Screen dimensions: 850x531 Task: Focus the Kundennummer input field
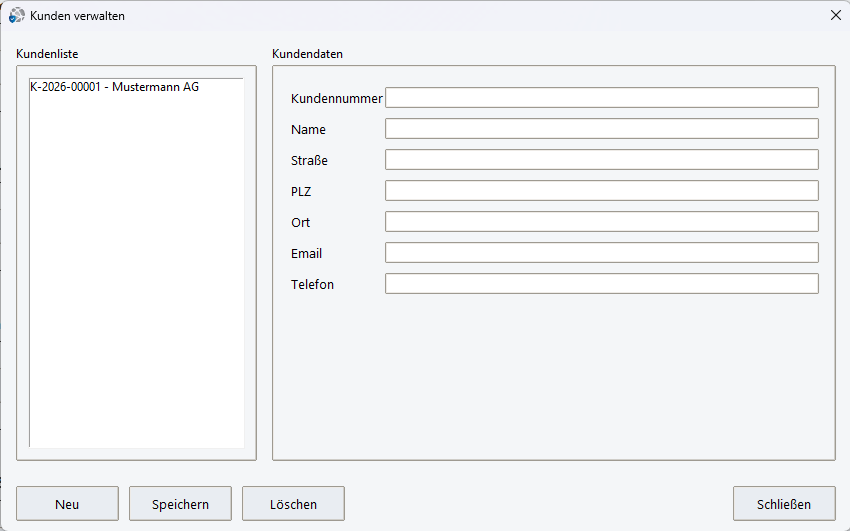[602, 98]
